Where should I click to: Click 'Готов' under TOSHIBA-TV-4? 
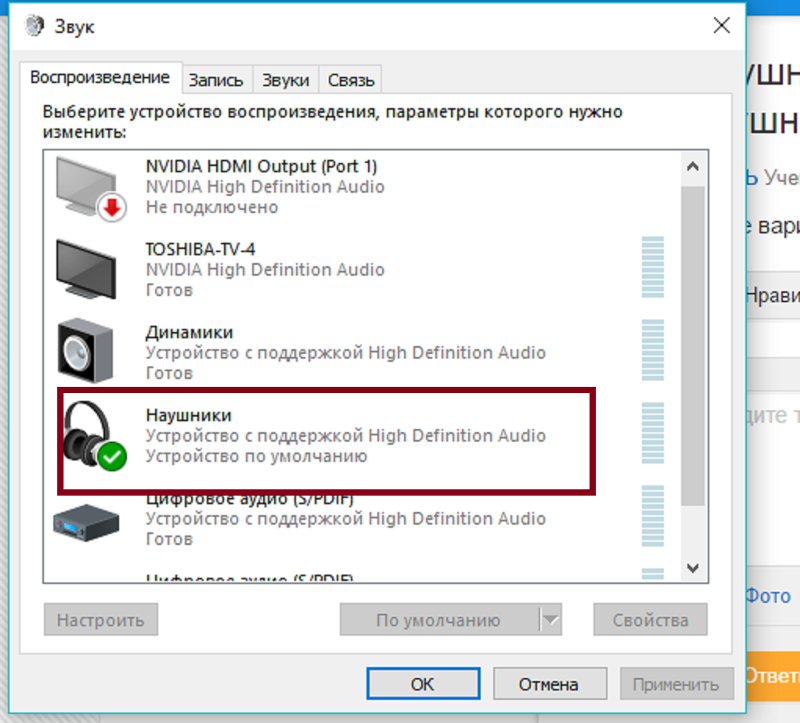pos(169,290)
